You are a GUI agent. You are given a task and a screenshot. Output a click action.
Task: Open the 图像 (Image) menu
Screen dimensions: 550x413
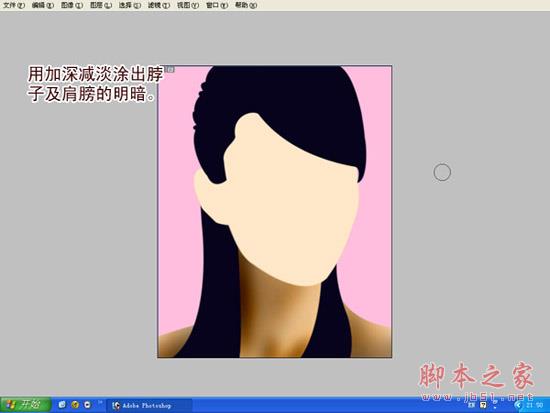[x=72, y=5]
